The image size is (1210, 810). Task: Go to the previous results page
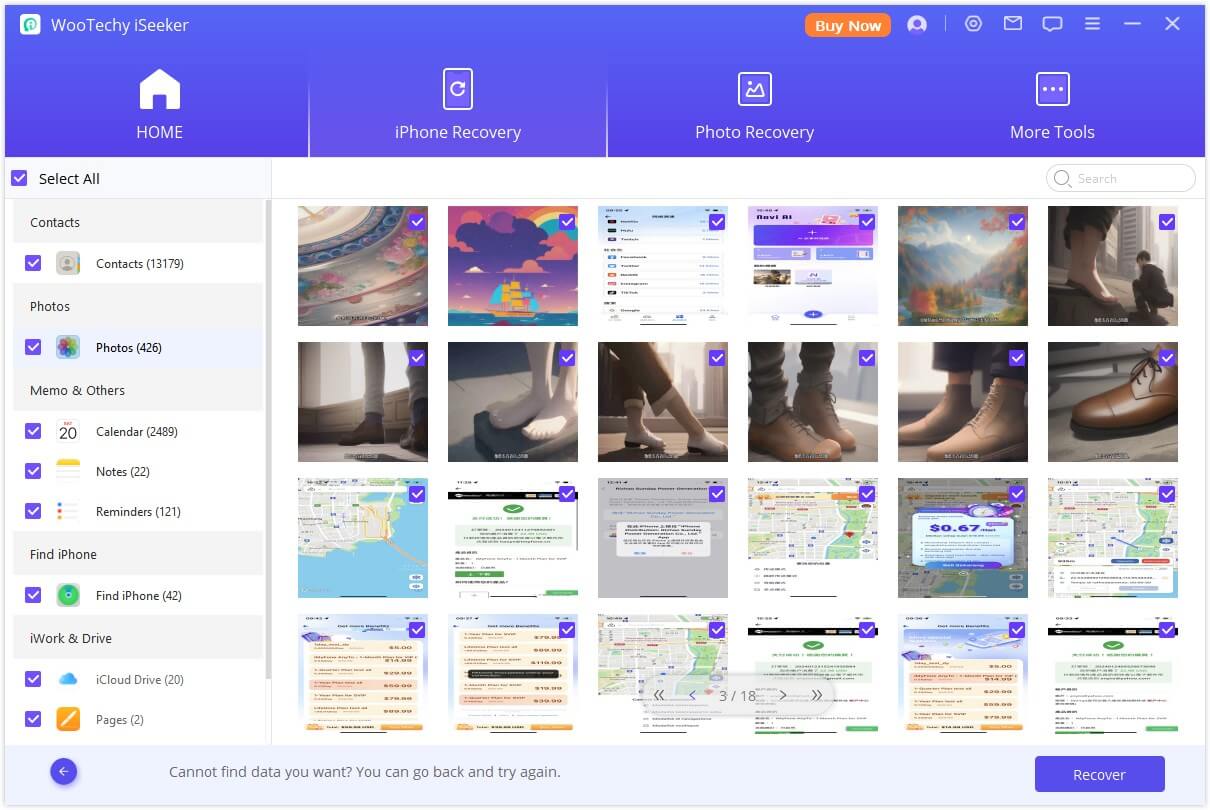point(692,694)
